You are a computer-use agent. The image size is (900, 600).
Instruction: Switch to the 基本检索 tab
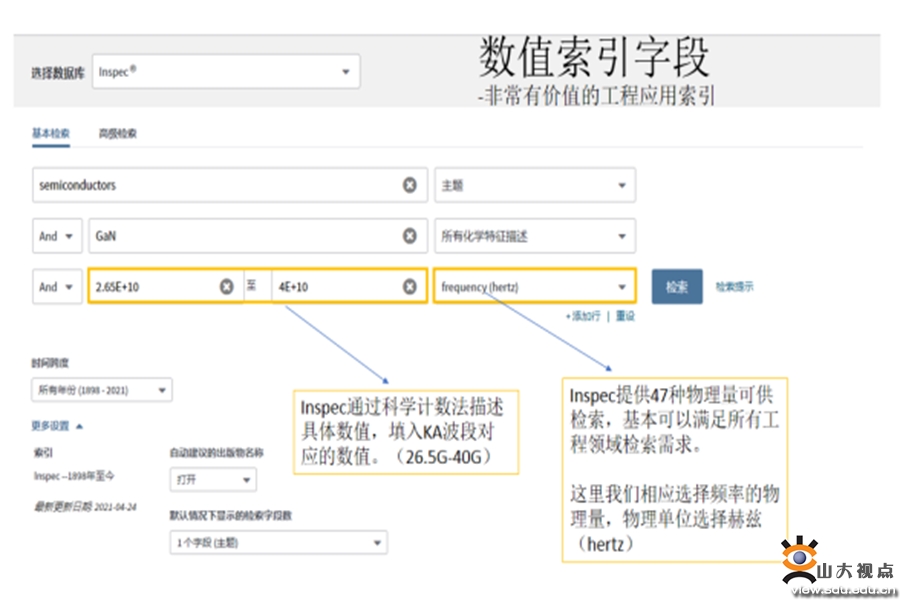coord(51,133)
